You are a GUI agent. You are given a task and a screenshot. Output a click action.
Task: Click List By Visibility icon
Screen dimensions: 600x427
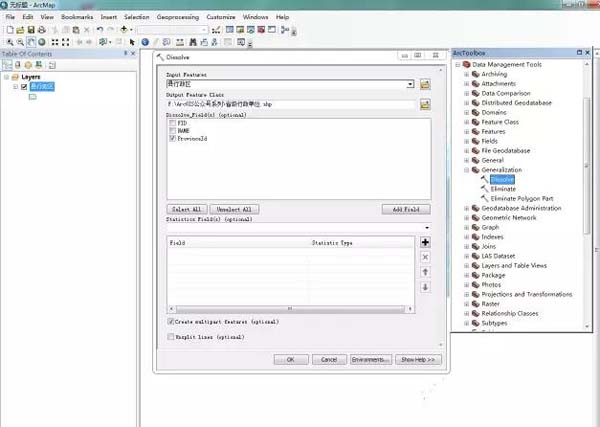[28, 65]
